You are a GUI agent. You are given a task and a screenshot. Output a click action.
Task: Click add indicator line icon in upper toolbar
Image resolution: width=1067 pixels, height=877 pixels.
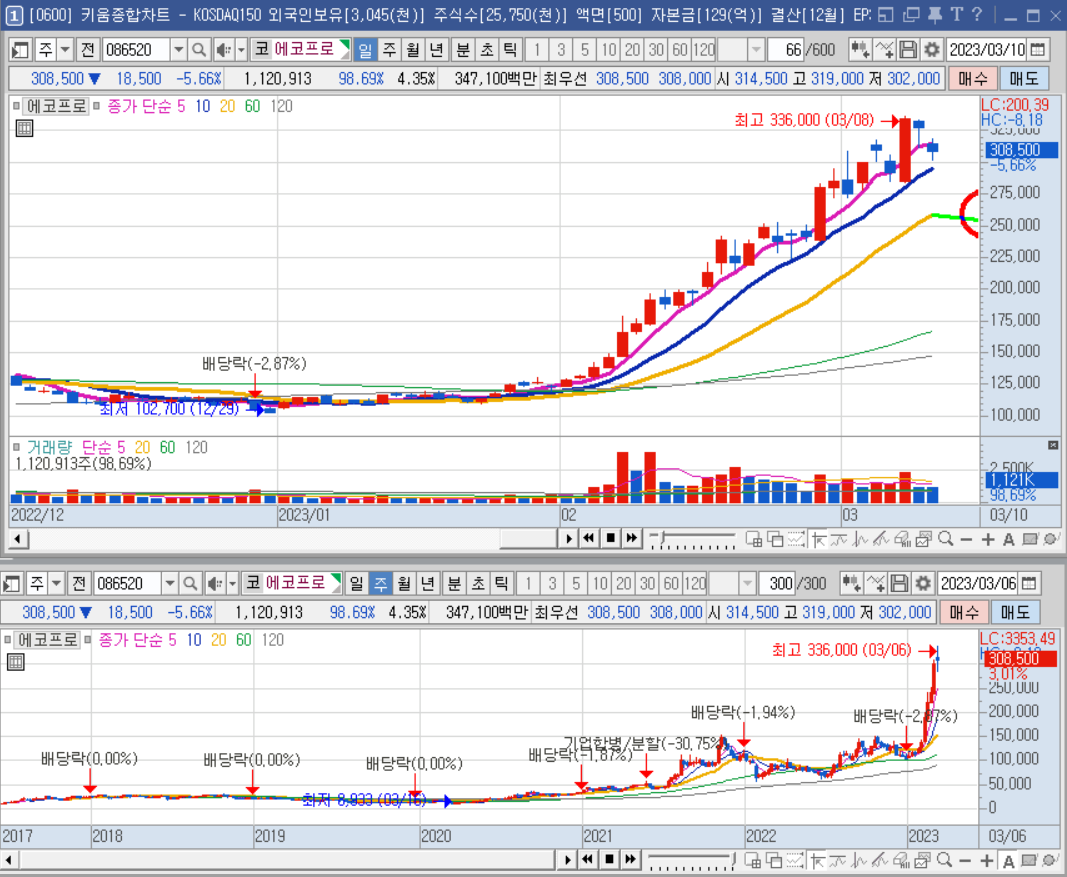click(x=884, y=50)
